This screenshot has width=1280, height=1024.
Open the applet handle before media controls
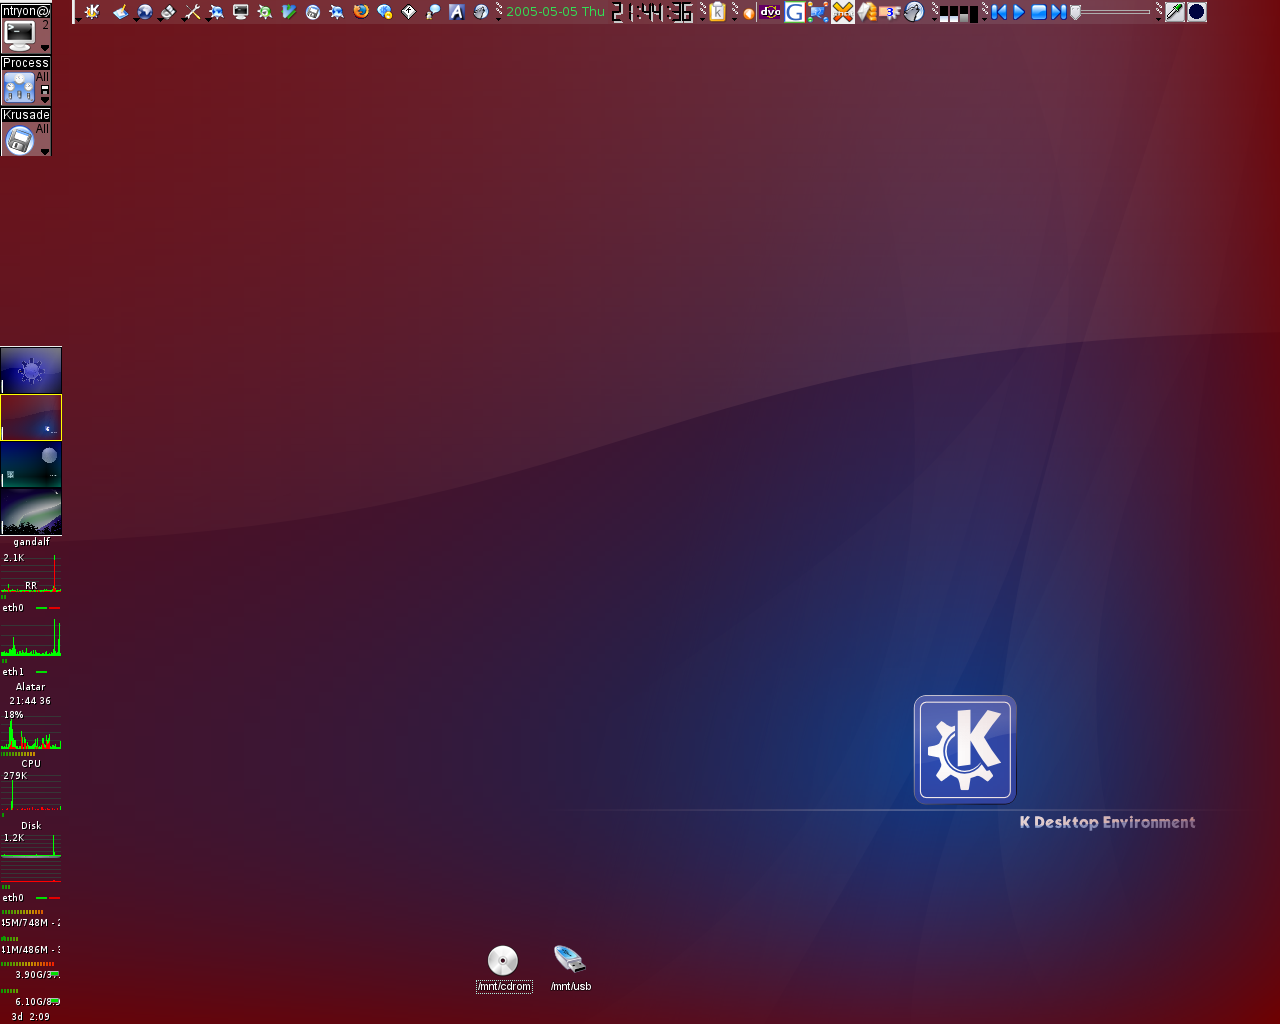pos(985,12)
